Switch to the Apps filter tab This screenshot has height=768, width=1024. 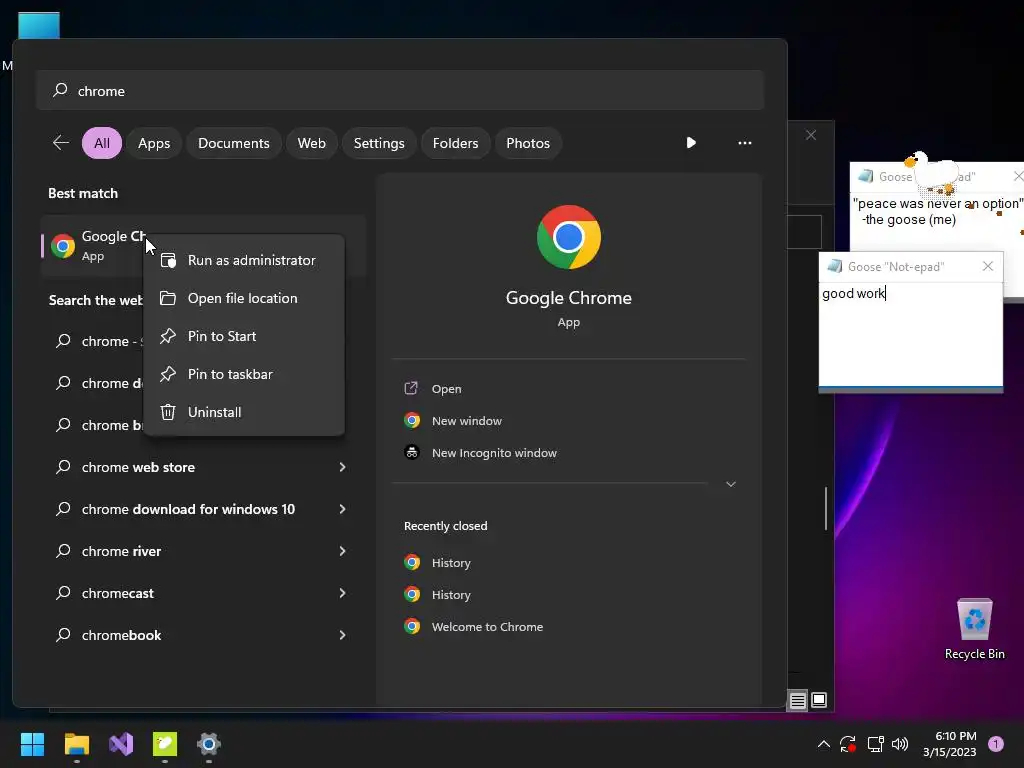[x=154, y=143]
